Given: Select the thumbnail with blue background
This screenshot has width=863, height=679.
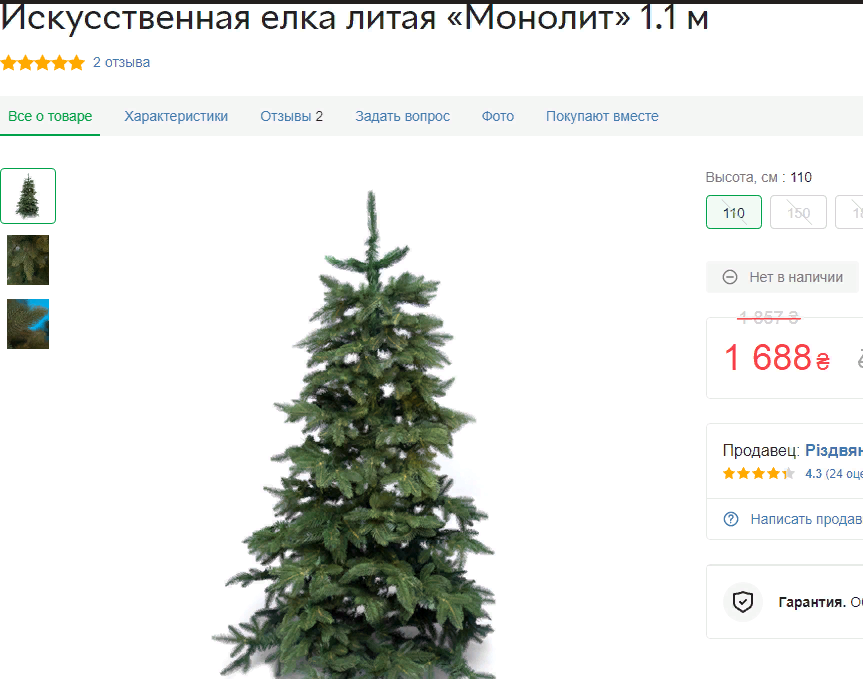Looking at the screenshot, I should click(x=28, y=324).
